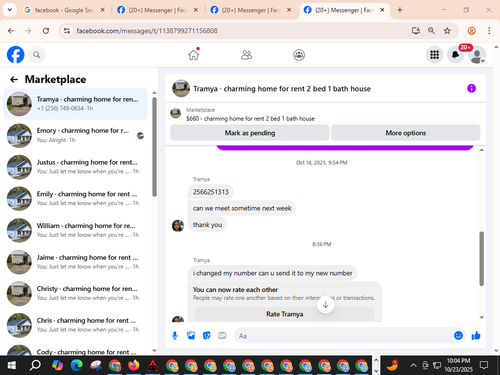The width and height of the screenshot is (500, 375).
Task: Open the notifications bell icon
Action: point(456,55)
